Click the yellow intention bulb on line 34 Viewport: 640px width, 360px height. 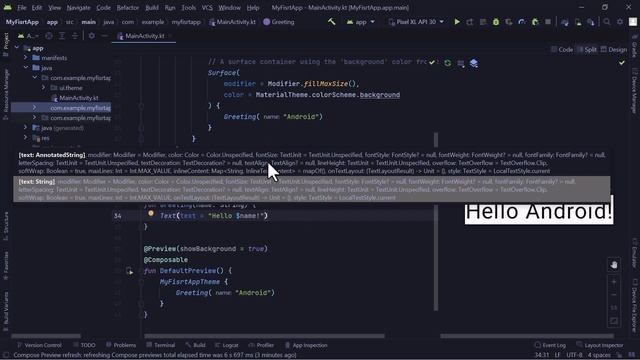[151, 213]
